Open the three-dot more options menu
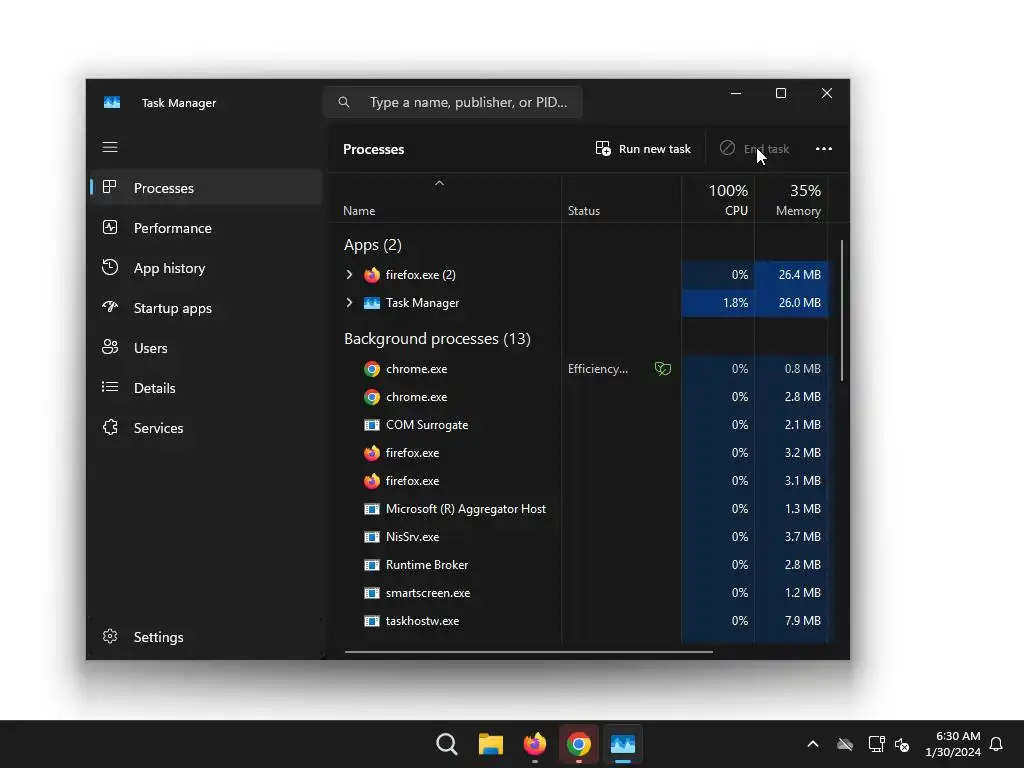 coord(824,149)
